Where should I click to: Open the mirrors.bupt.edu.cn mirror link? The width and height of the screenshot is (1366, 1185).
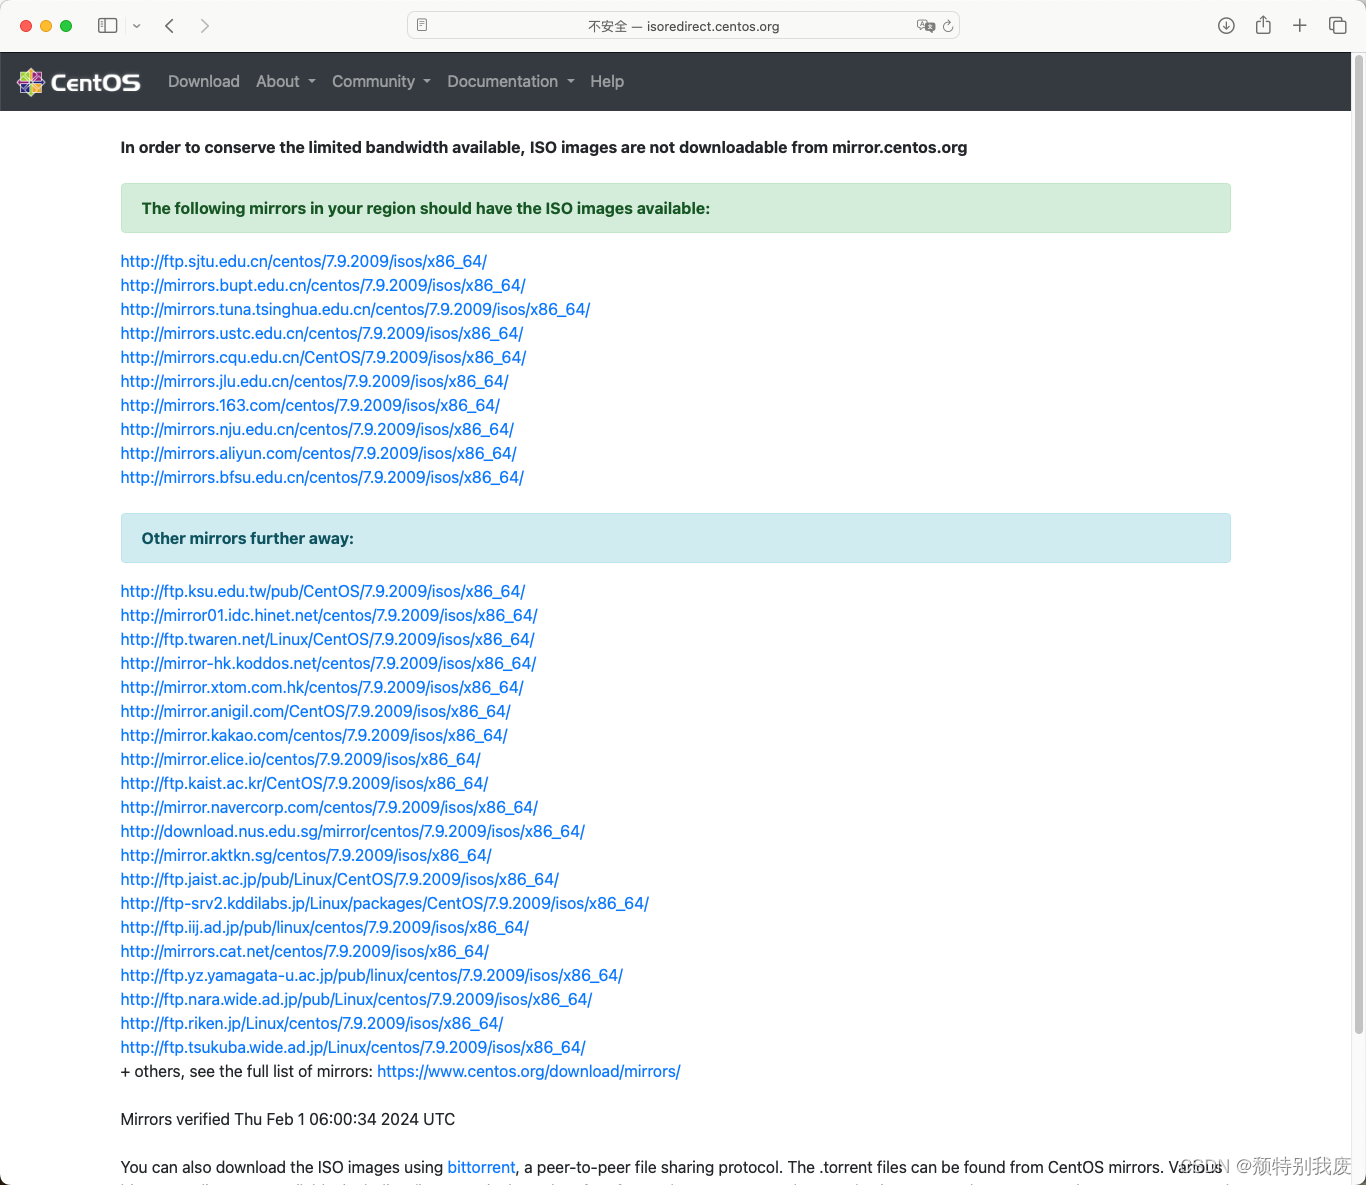pyautogui.click(x=323, y=285)
